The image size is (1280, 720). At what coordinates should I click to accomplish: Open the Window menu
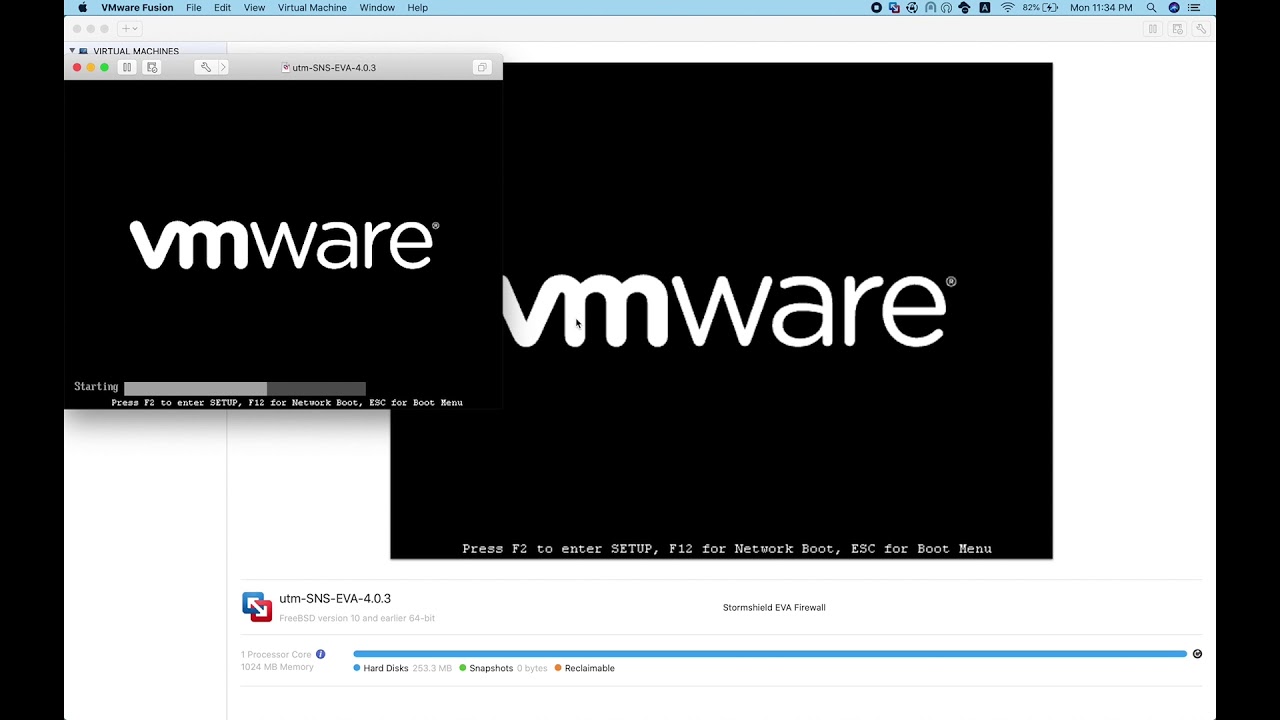(377, 8)
